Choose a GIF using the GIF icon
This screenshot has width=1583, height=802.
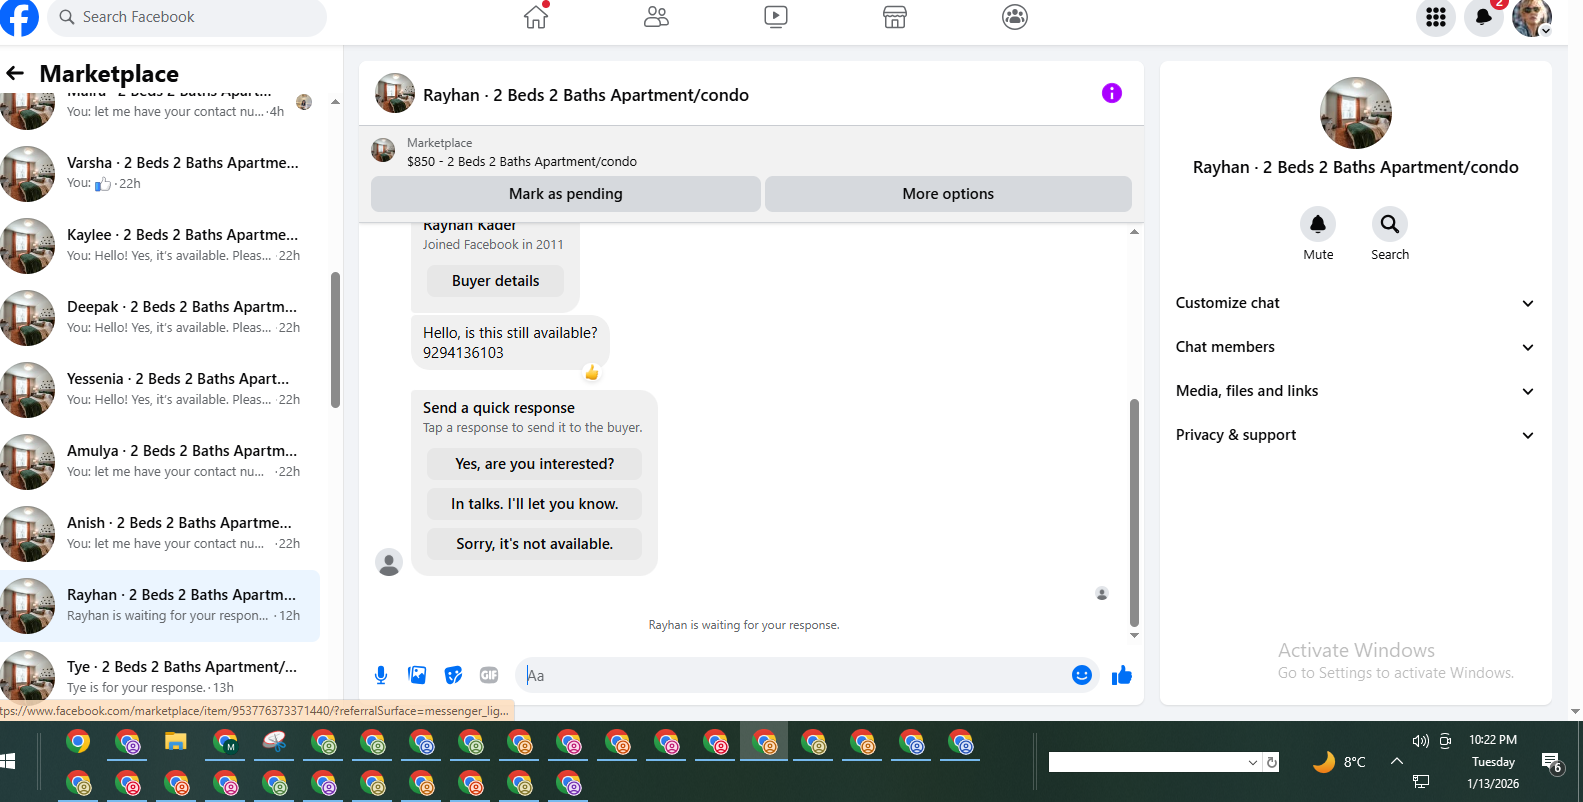coord(489,675)
